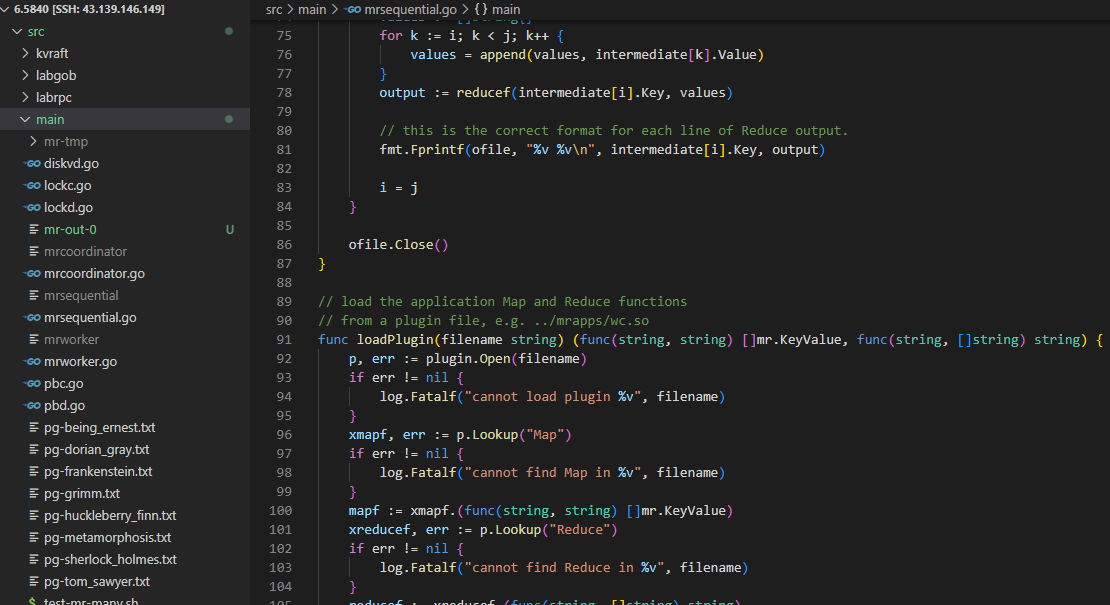The image size is (1110, 605).
Task: Click text file icon beside pg-huckleberry_finn.txt
Action: [33, 515]
